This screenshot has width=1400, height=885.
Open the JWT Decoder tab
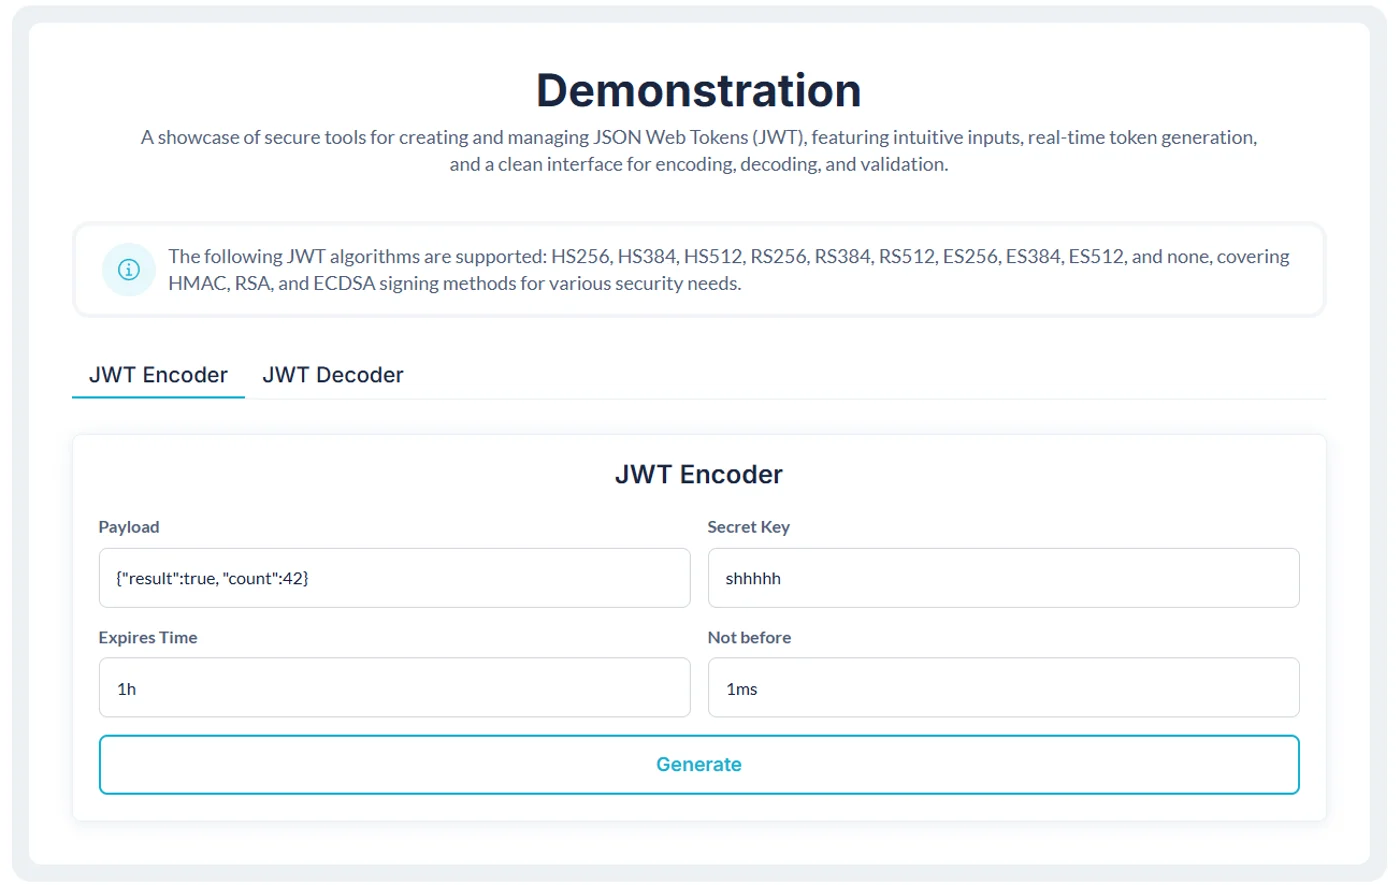(x=333, y=375)
